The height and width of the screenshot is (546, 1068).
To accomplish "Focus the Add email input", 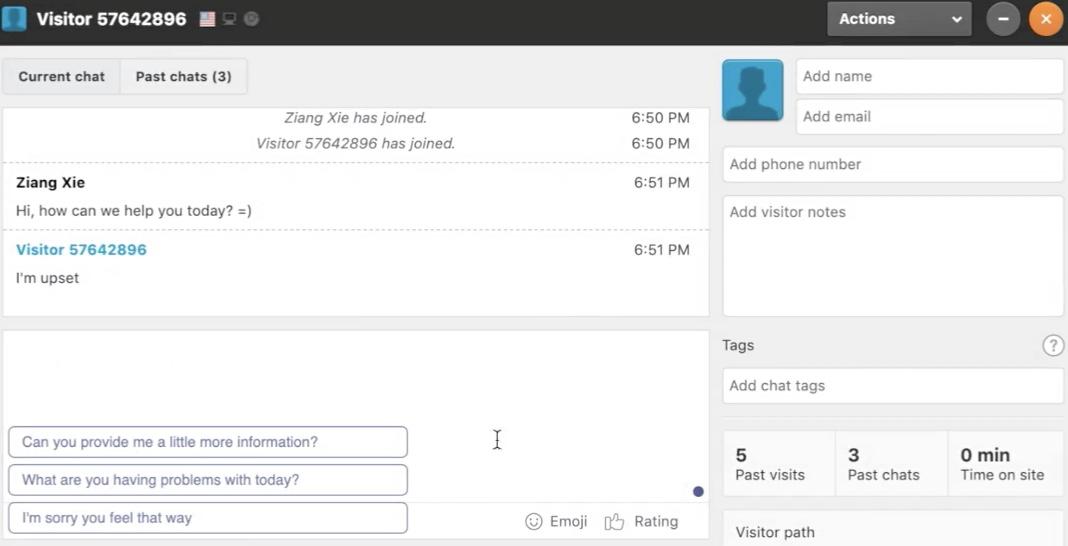I will [929, 116].
